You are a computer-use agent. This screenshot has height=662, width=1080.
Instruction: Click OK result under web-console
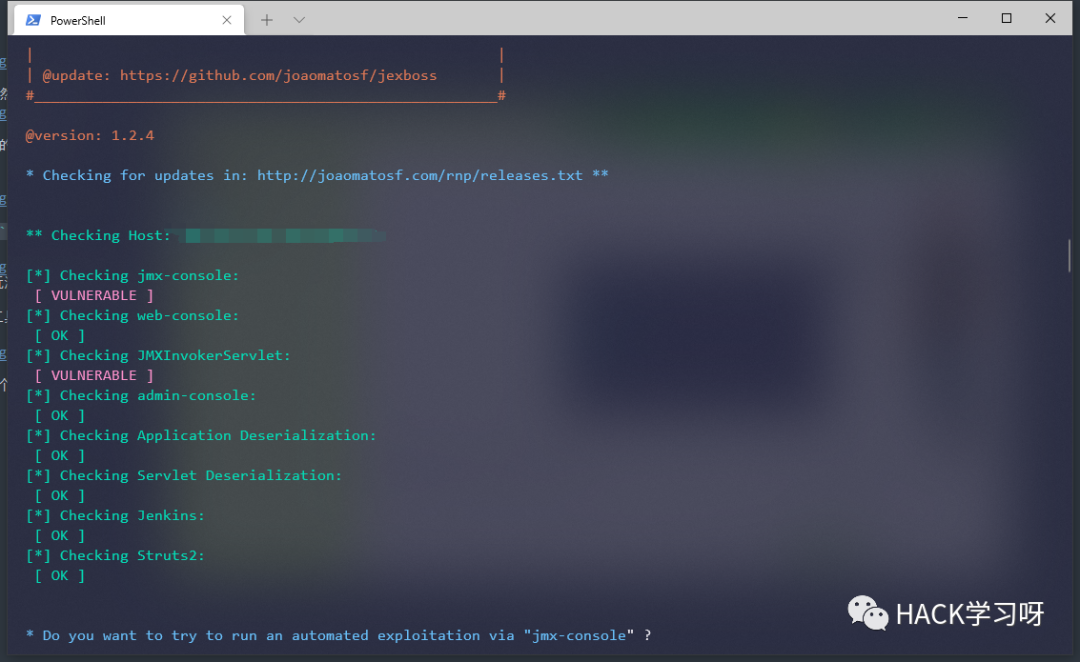pos(59,335)
